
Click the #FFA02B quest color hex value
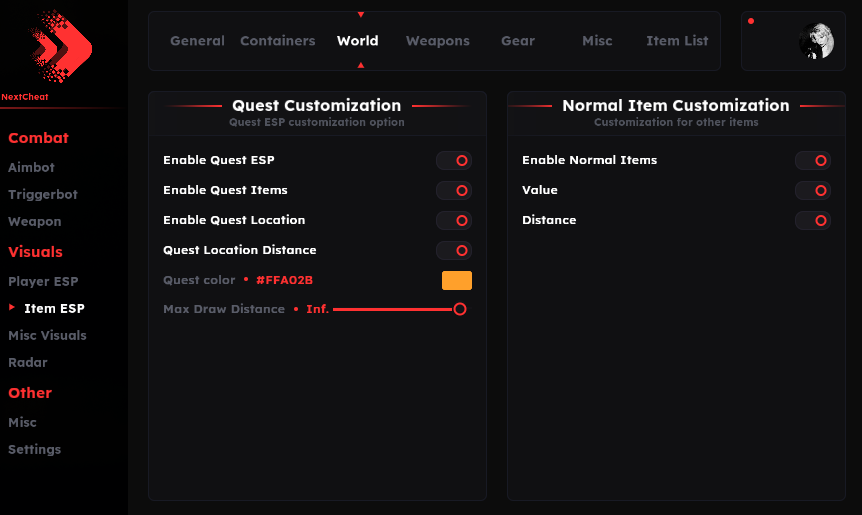click(x=291, y=280)
